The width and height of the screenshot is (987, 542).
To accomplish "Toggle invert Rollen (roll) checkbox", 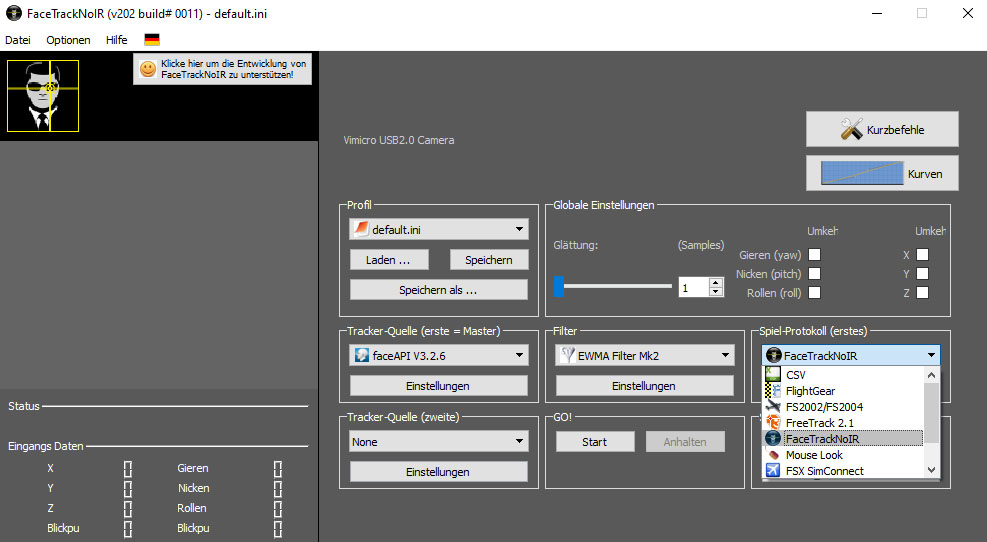I will point(815,292).
